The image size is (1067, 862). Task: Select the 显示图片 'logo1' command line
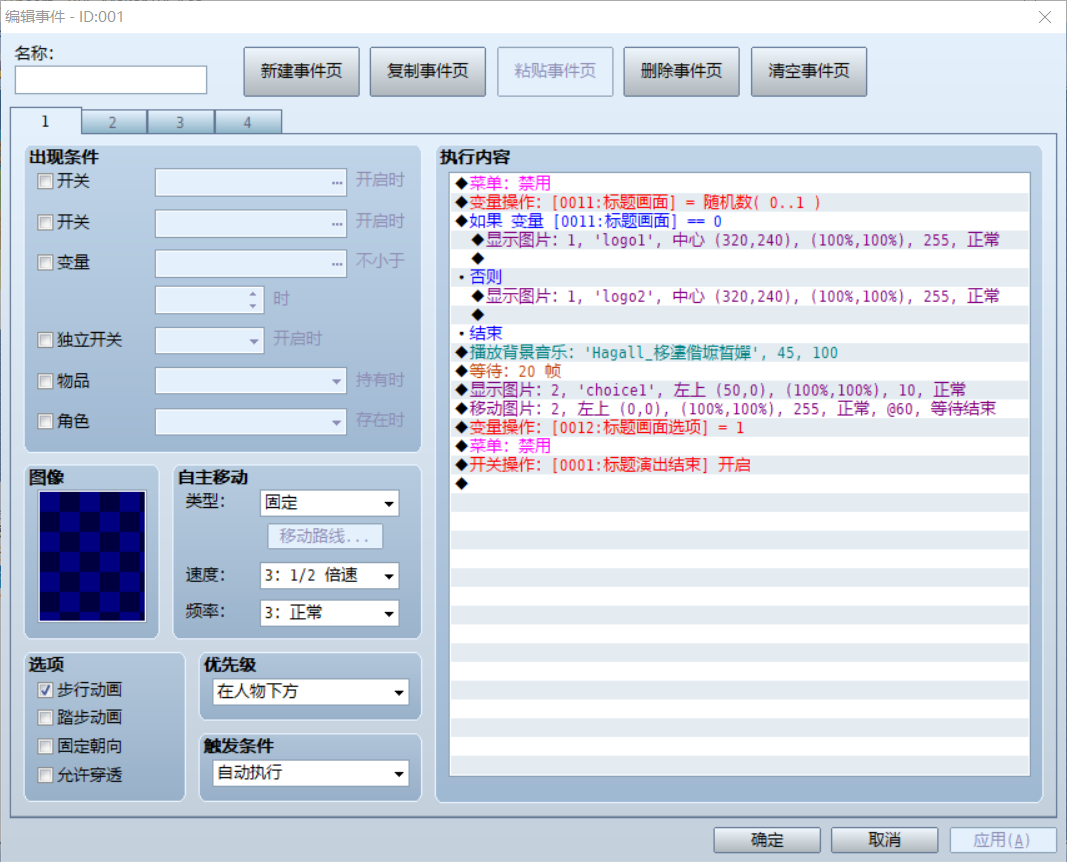click(740, 240)
